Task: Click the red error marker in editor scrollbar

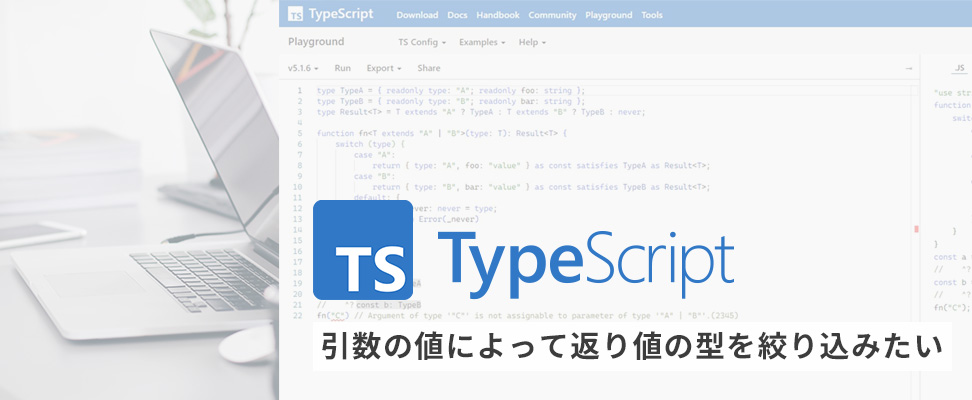Action: point(916,229)
